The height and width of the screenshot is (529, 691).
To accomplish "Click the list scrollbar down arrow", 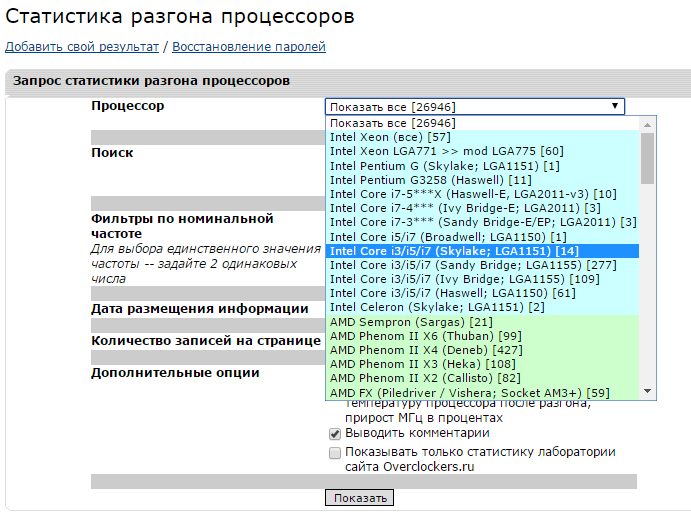I will click(x=647, y=391).
